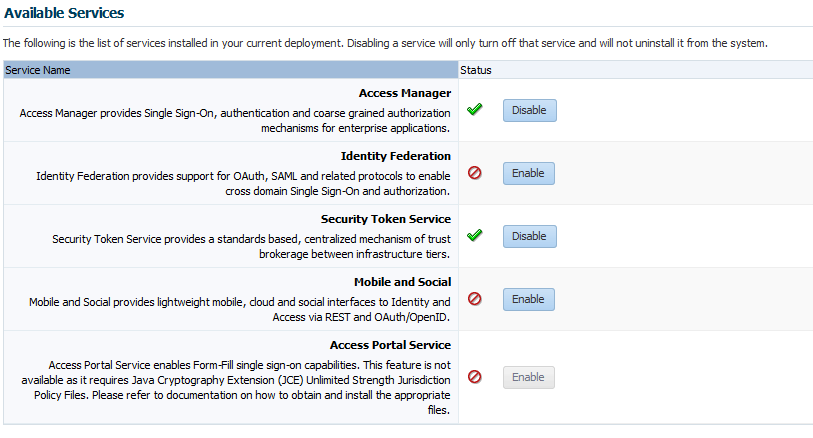The width and height of the screenshot is (813, 438).
Task: Click the green checkmark for Security Token Service
Action: point(474,235)
